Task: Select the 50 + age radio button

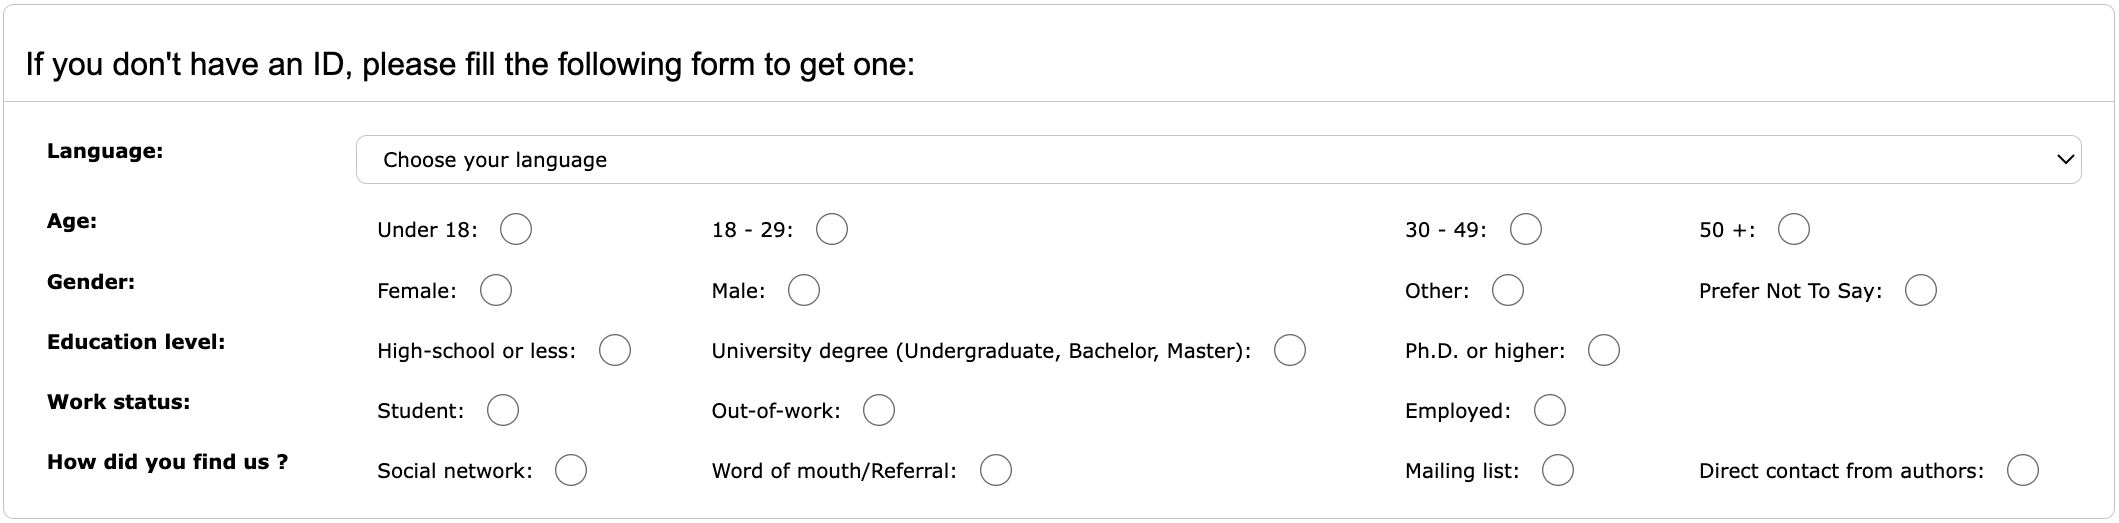Action: (x=1794, y=229)
